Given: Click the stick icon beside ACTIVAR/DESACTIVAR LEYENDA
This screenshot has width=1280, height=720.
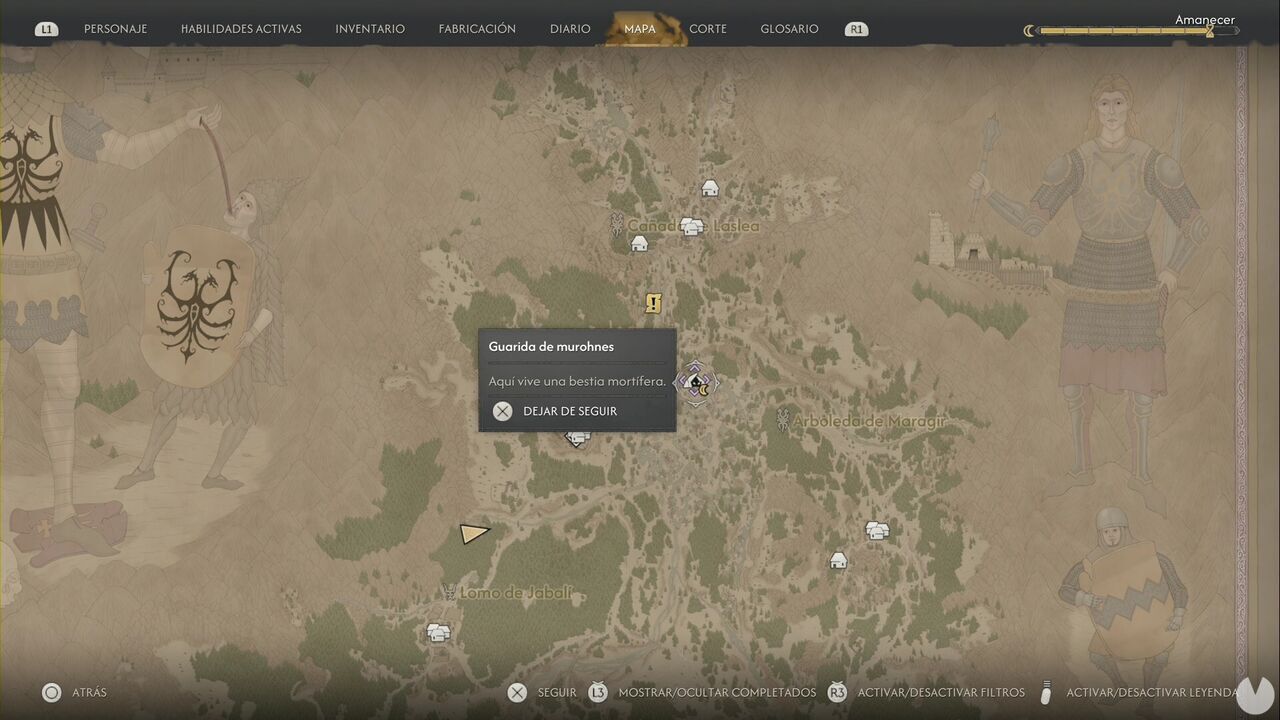Looking at the screenshot, I should coord(1047,692).
